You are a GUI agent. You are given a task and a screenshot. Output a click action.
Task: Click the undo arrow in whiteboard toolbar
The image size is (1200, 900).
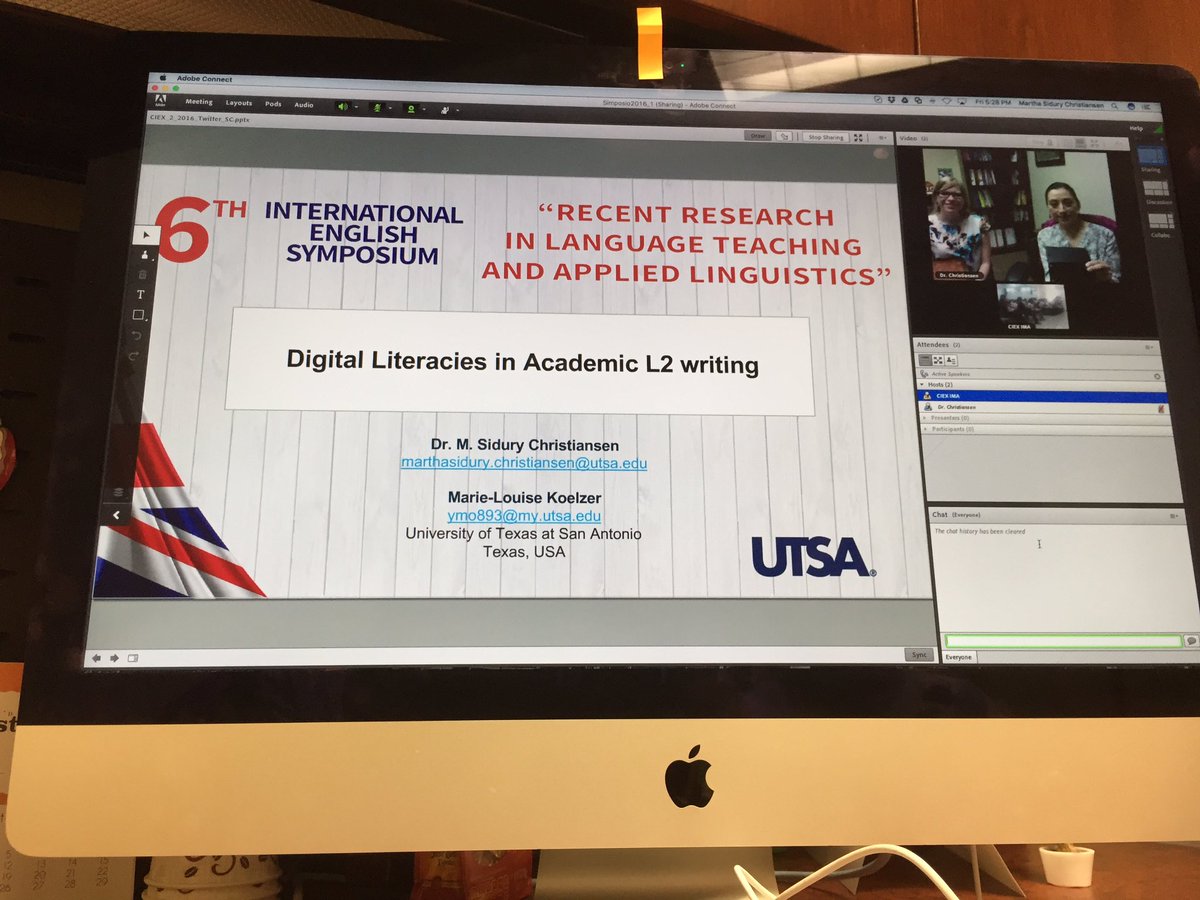(x=137, y=335)
